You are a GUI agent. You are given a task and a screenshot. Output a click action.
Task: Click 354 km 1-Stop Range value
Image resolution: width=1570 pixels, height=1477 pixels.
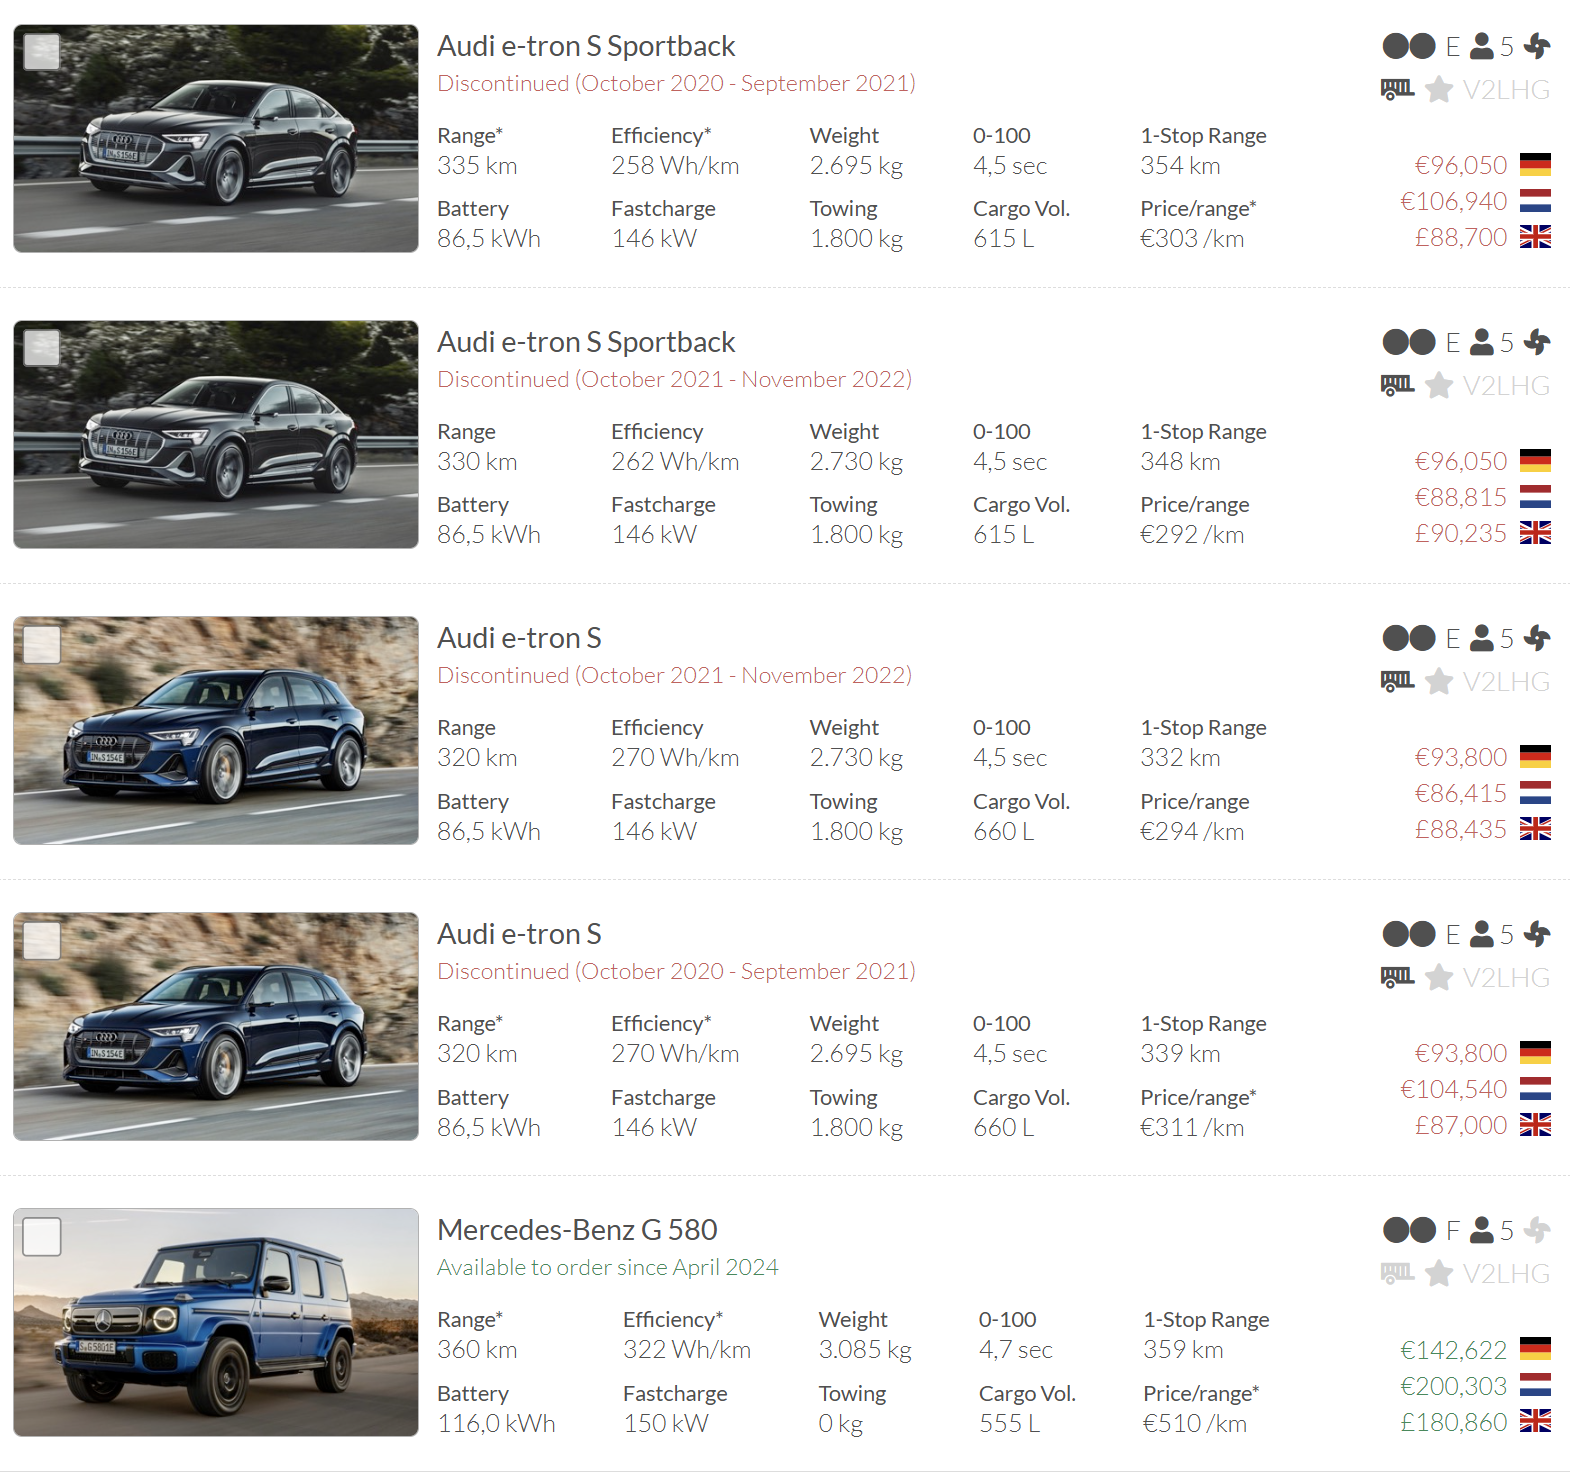1180,165
